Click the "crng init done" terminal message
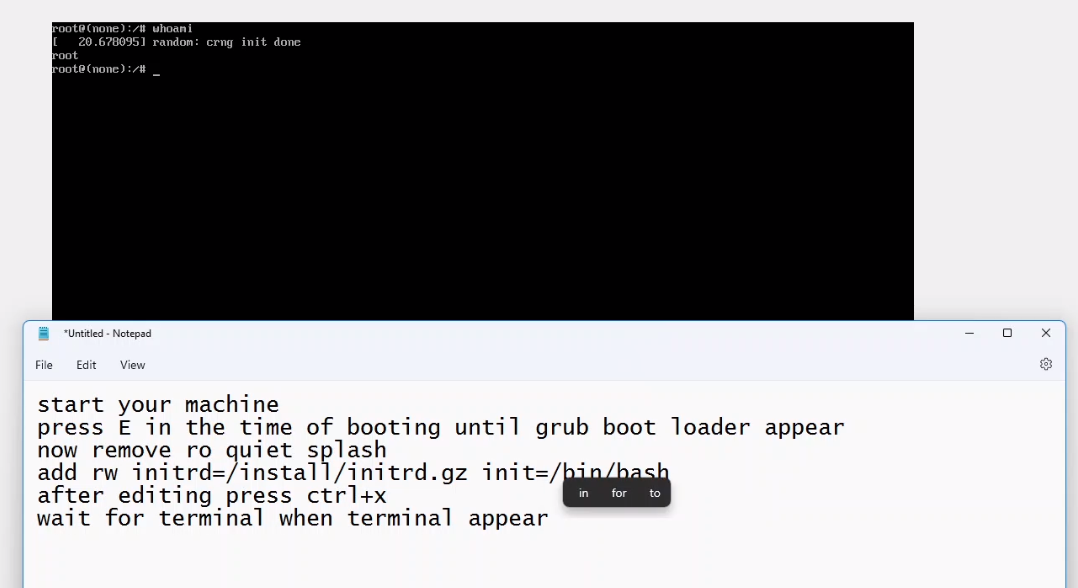Image resolution: width=1078 pixels, height=588 pixels. [x=253, y=42]
